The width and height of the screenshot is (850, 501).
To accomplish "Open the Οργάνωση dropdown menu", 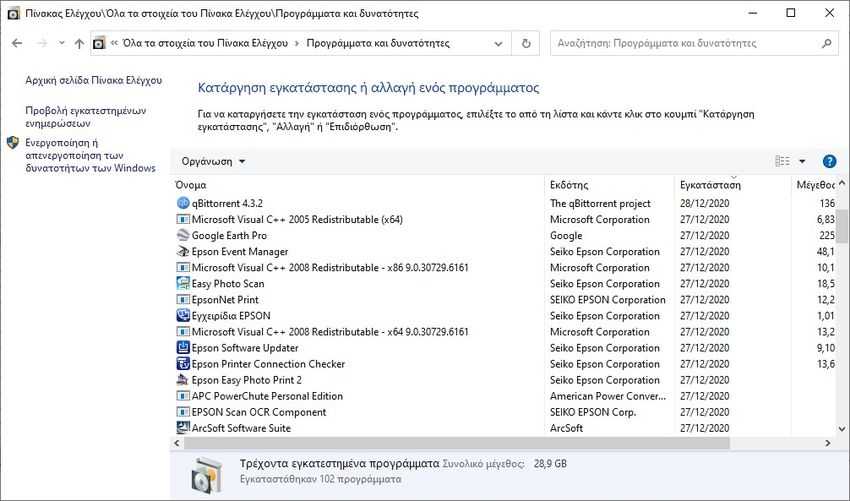I will pyautogui.click(x=214, y=162).
